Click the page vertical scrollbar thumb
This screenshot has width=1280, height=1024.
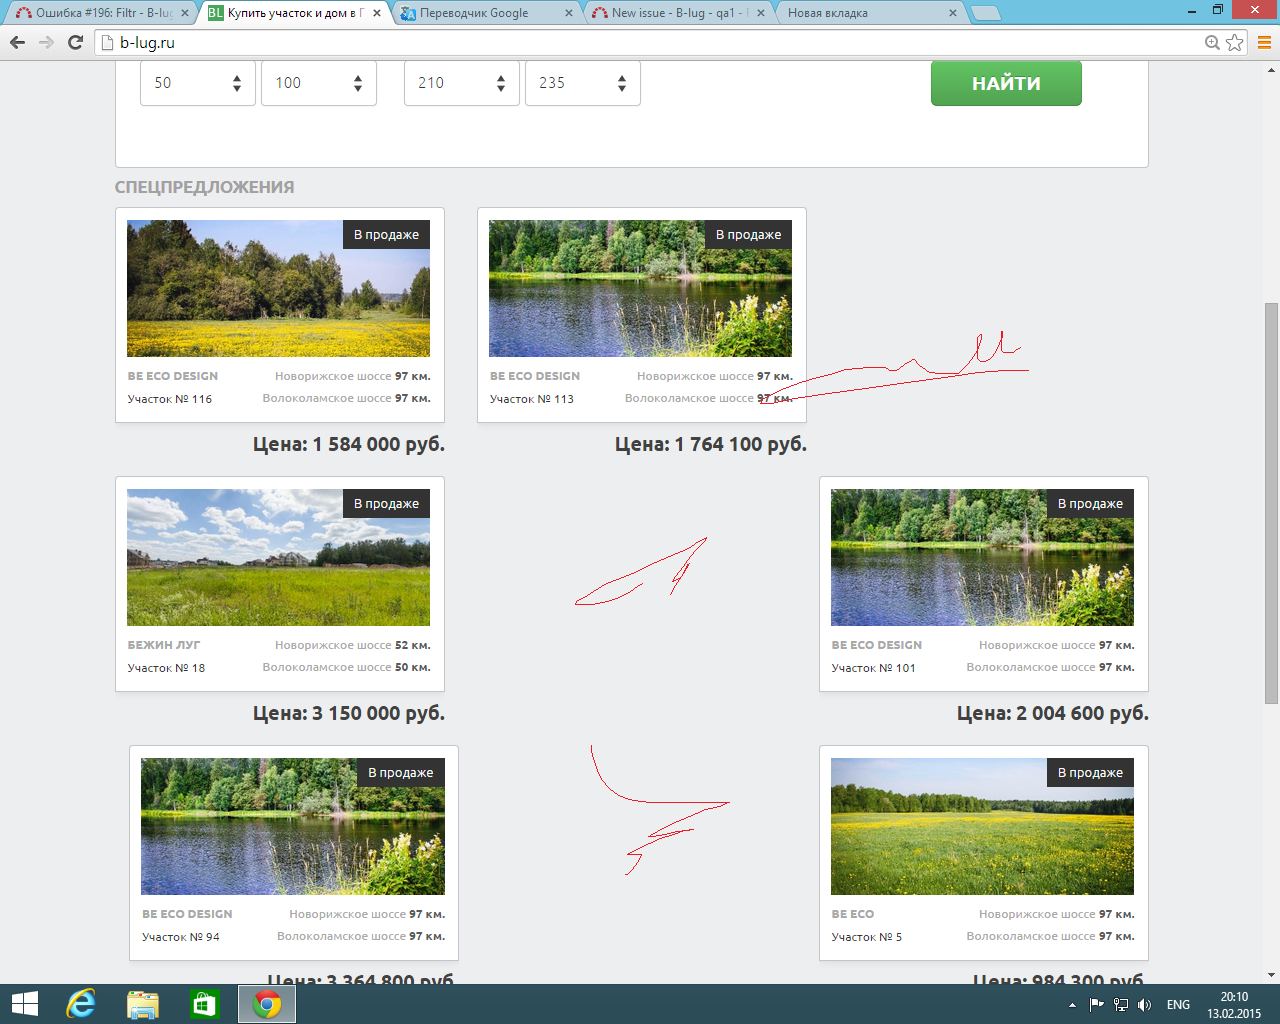1271,500
